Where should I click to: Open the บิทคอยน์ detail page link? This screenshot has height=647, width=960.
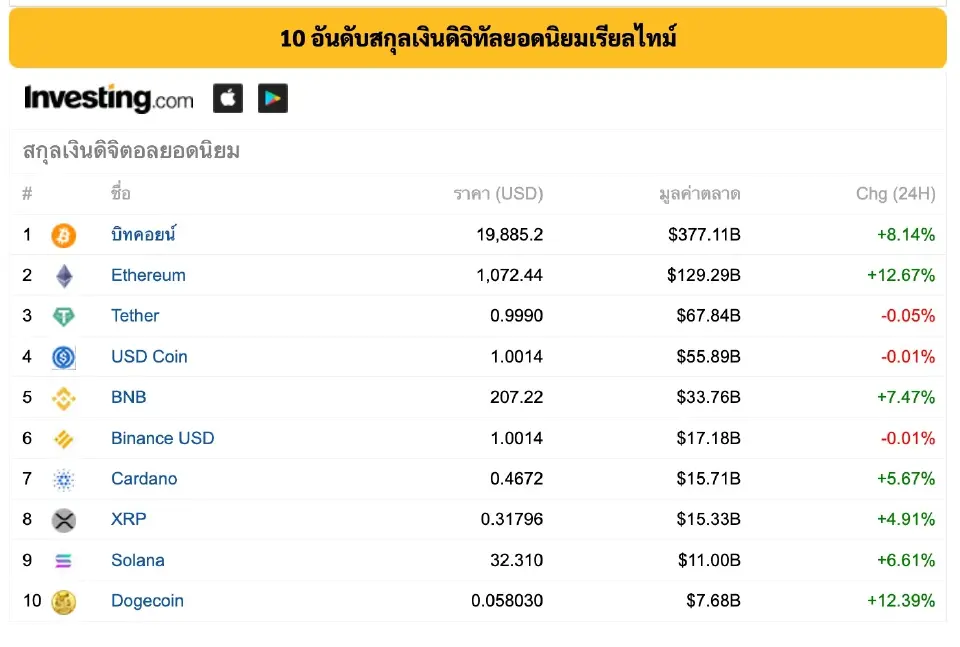click(x=142, y=234)
